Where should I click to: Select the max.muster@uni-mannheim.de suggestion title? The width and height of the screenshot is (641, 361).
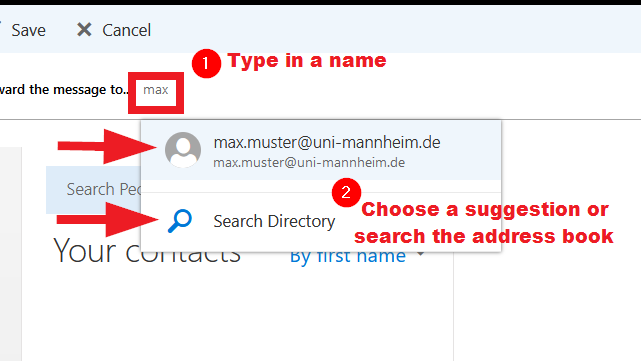pyautogui.click(x=327, y=143)
